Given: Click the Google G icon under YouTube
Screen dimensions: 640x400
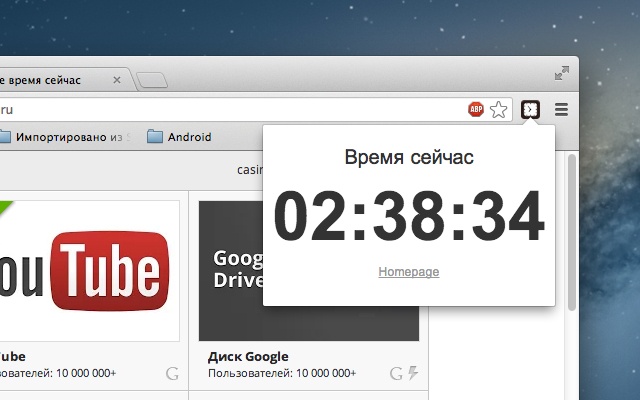Looking at the screenshot, I should click(x=172, y=373).
